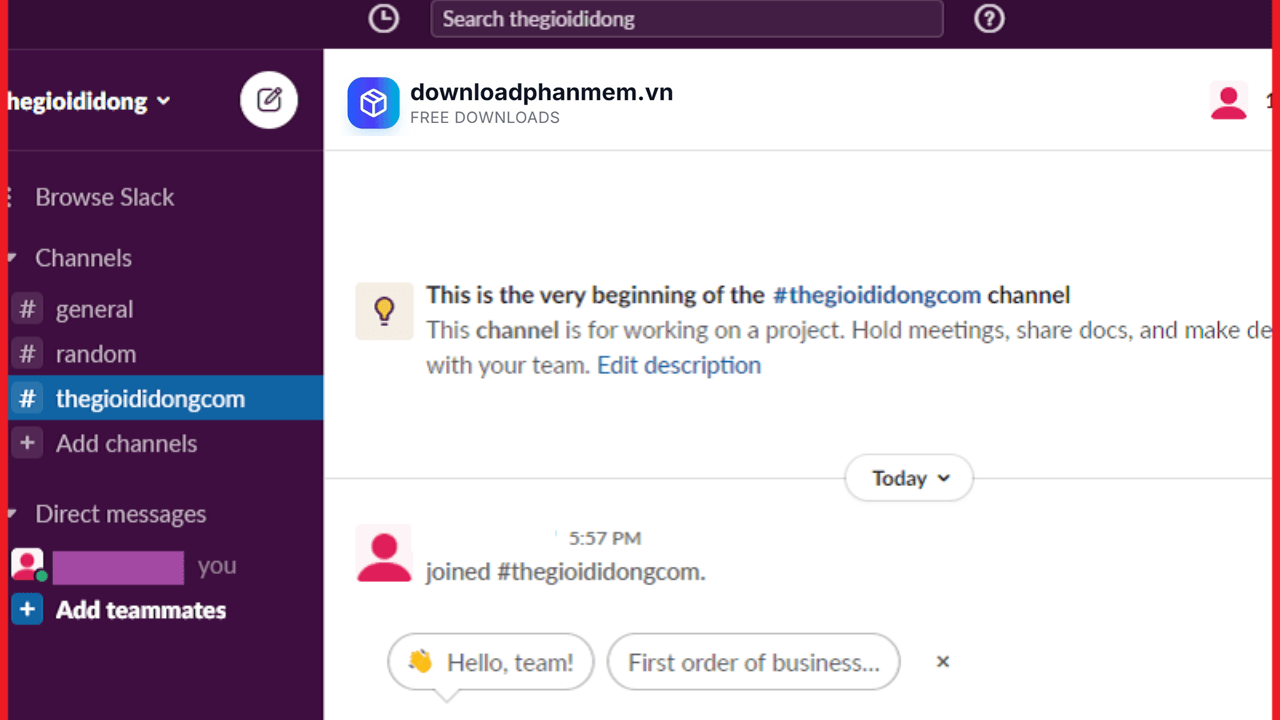Collapse the Direct messages section
The width and height of the screenshot is (1280, 720).
coord(12,514)
